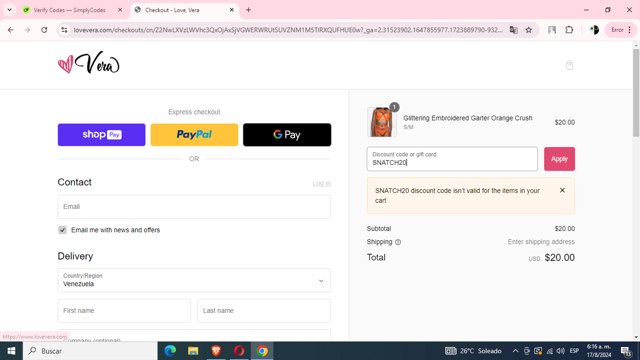
Task: Click the dark-mode extension icon
Action: tap(594, 30)
